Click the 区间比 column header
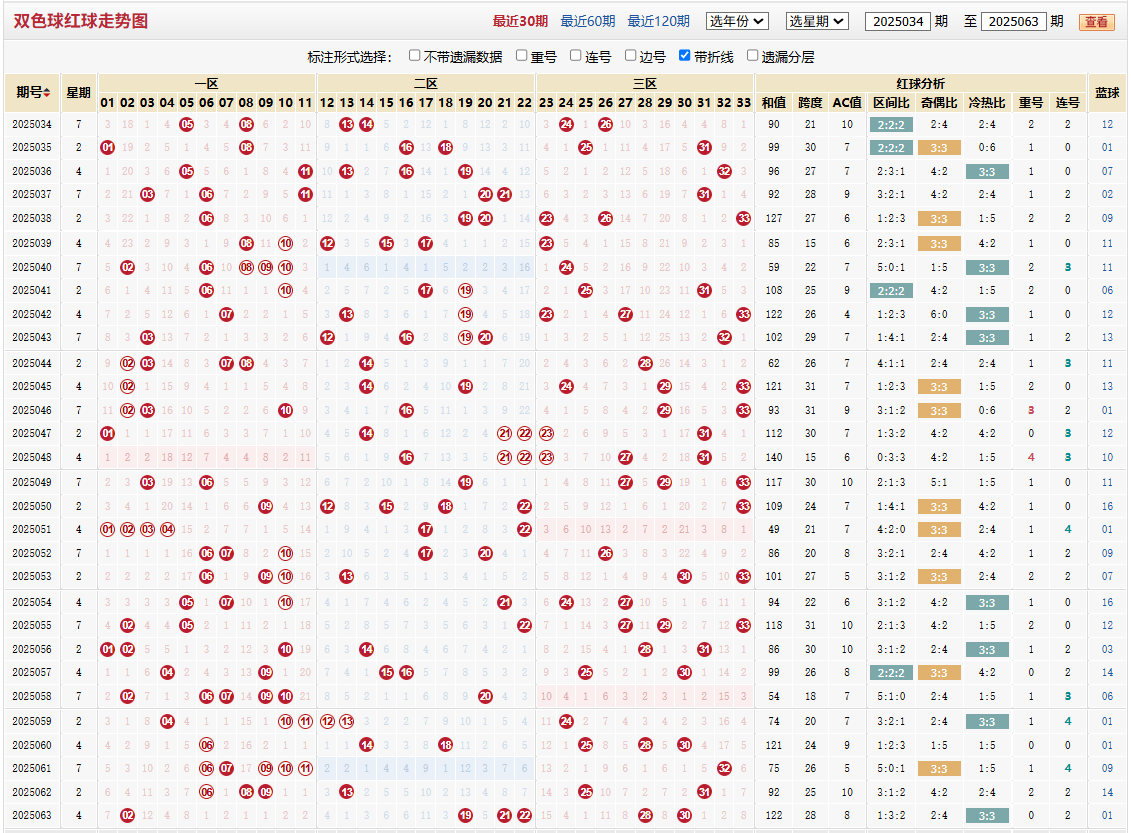 click(x=892, y=102)
